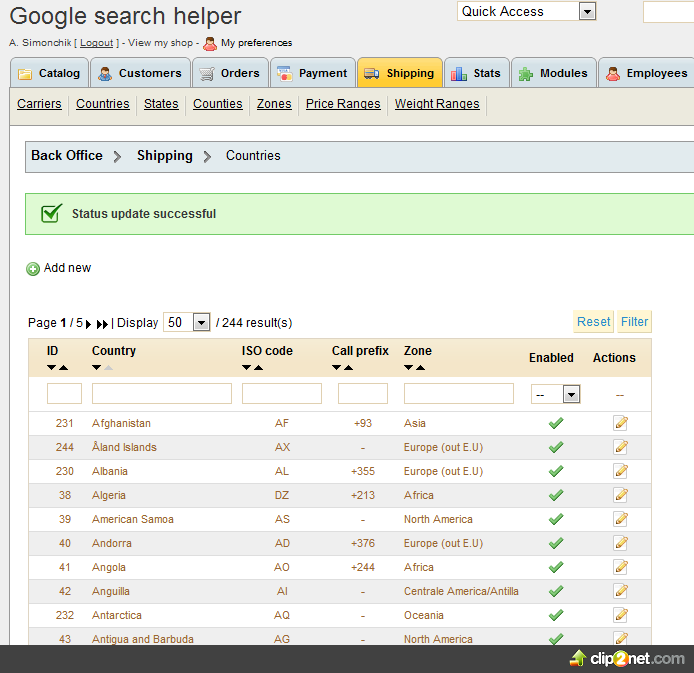Edit the Åland Islands row pencil icon
The height and width of the screenshot is (673, 694).
click(621, 447)
